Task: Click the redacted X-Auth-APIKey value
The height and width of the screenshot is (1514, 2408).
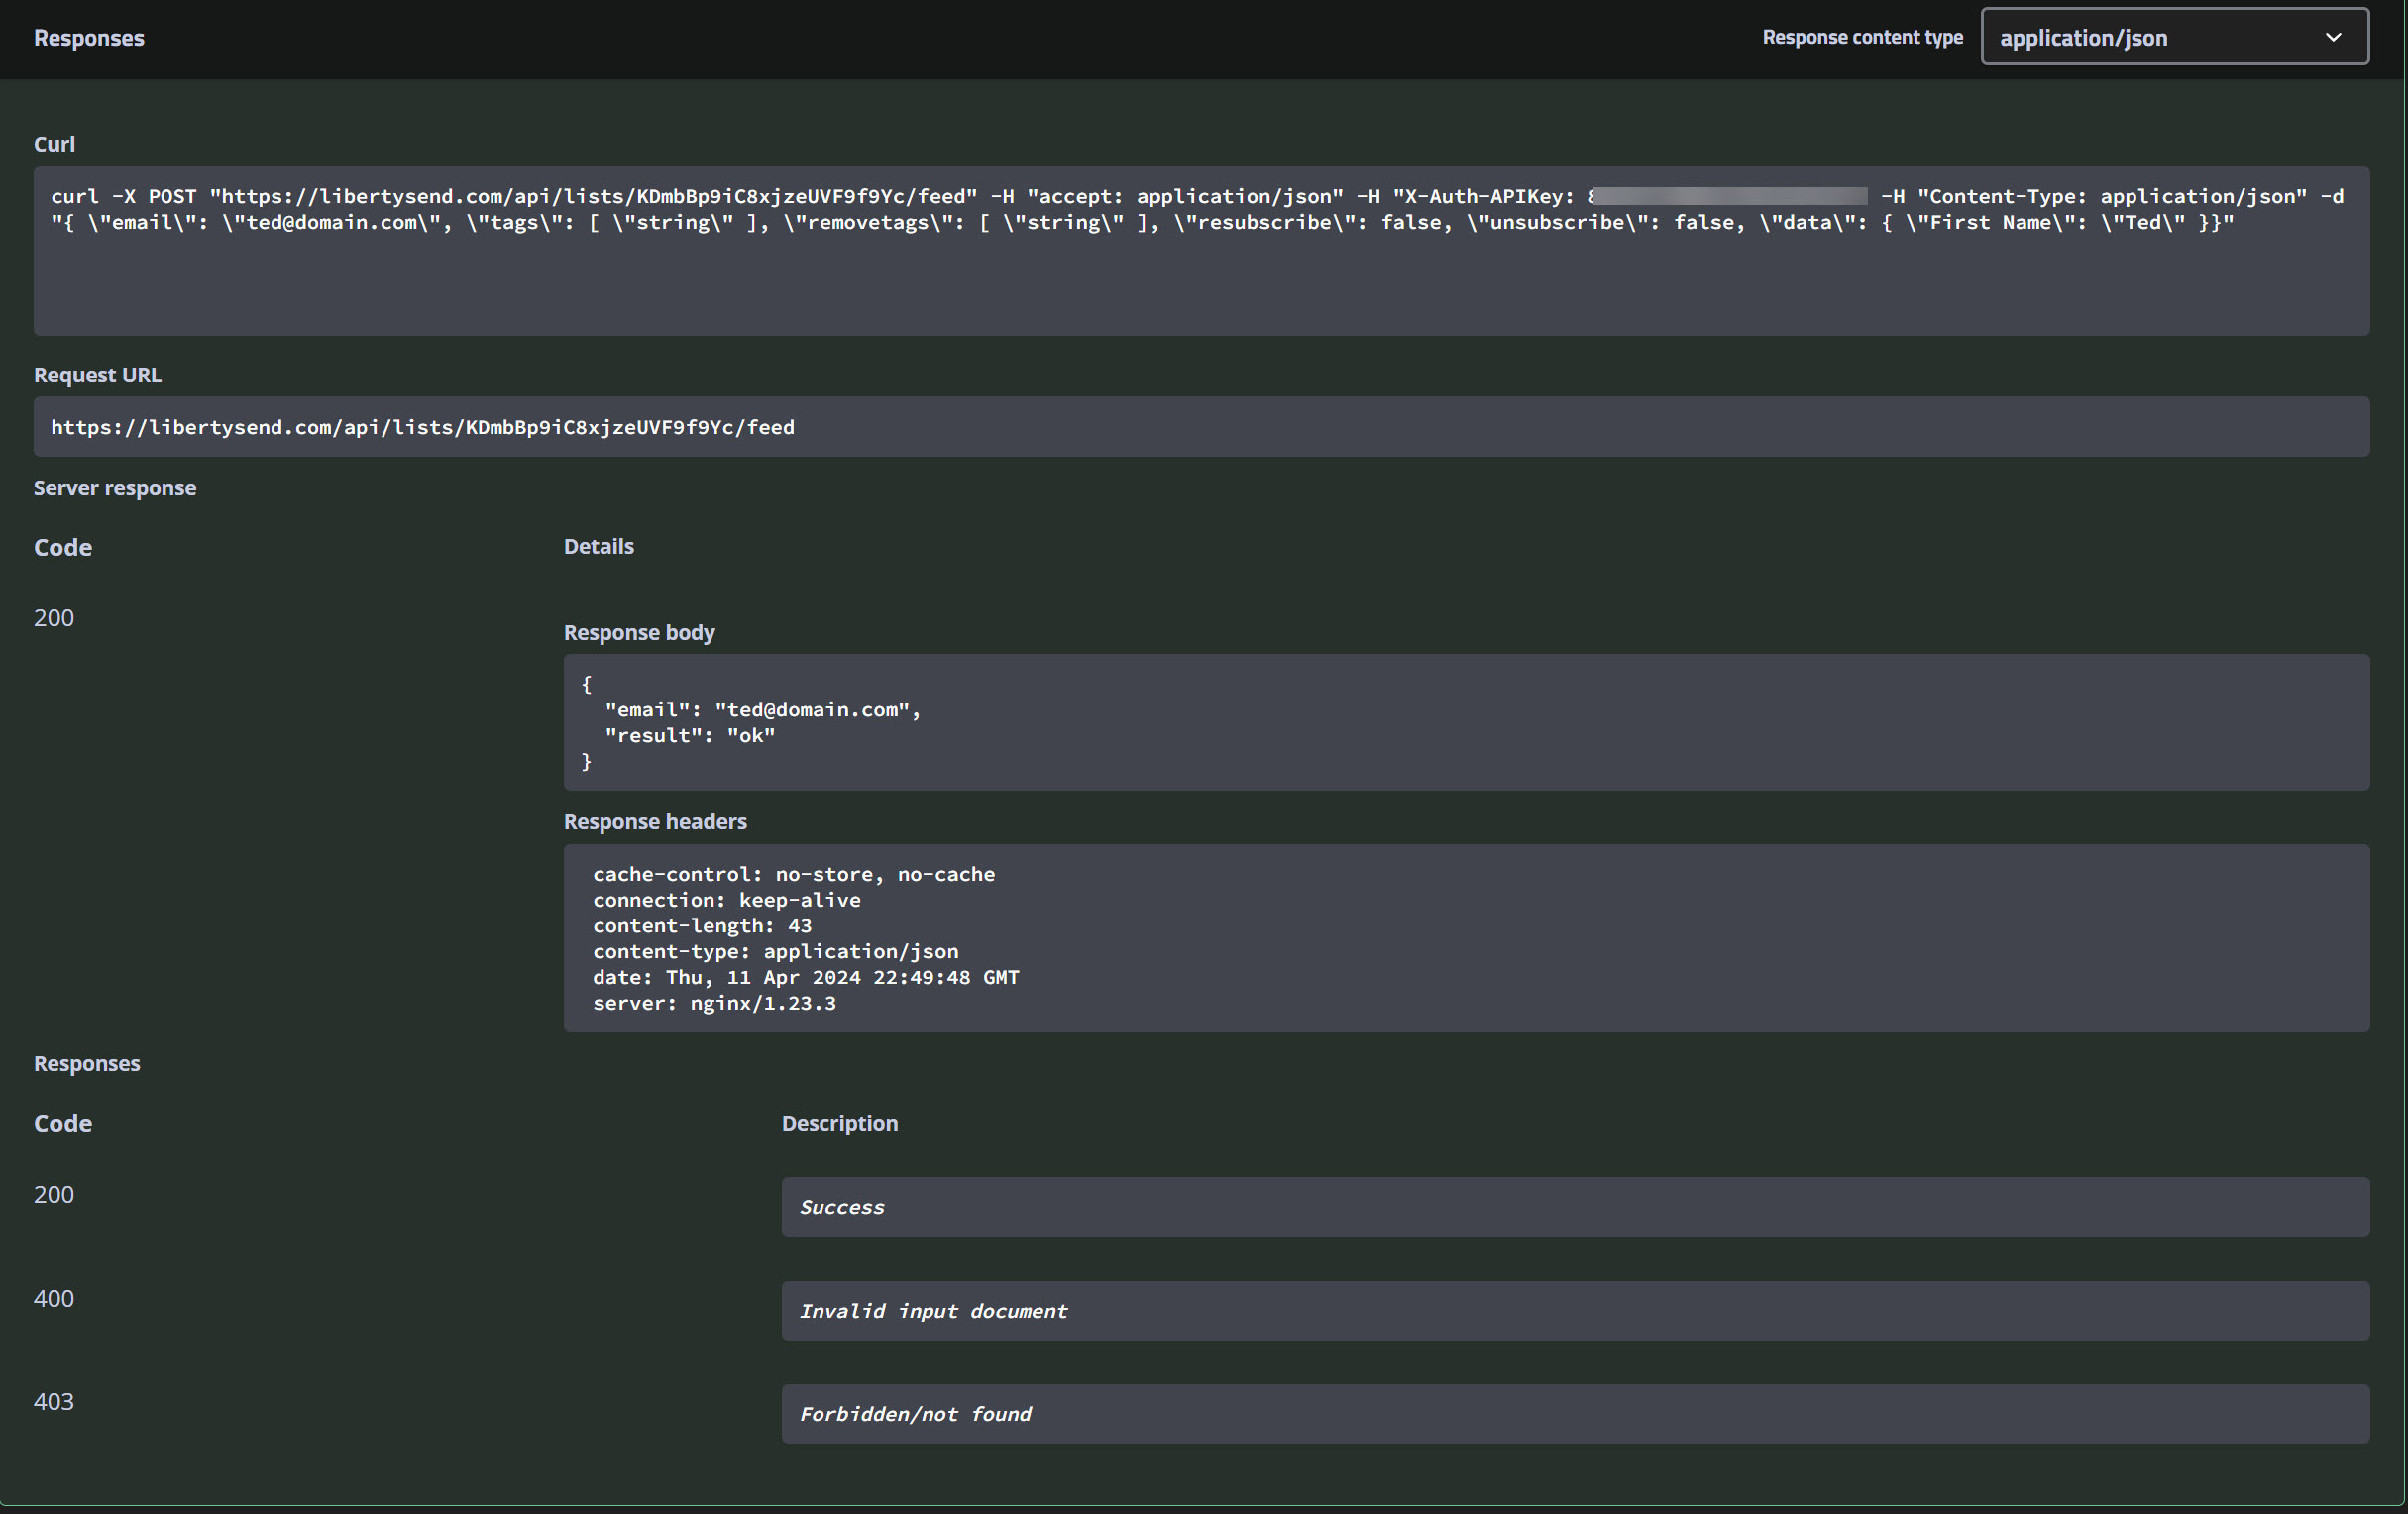Action: pos(1728,196)
